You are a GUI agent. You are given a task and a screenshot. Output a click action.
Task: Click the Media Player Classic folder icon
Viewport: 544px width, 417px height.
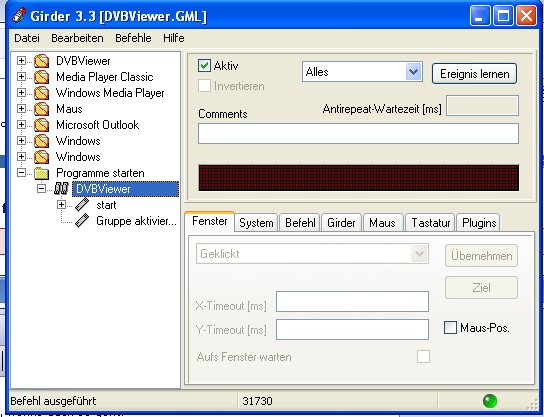click(42, 77)
